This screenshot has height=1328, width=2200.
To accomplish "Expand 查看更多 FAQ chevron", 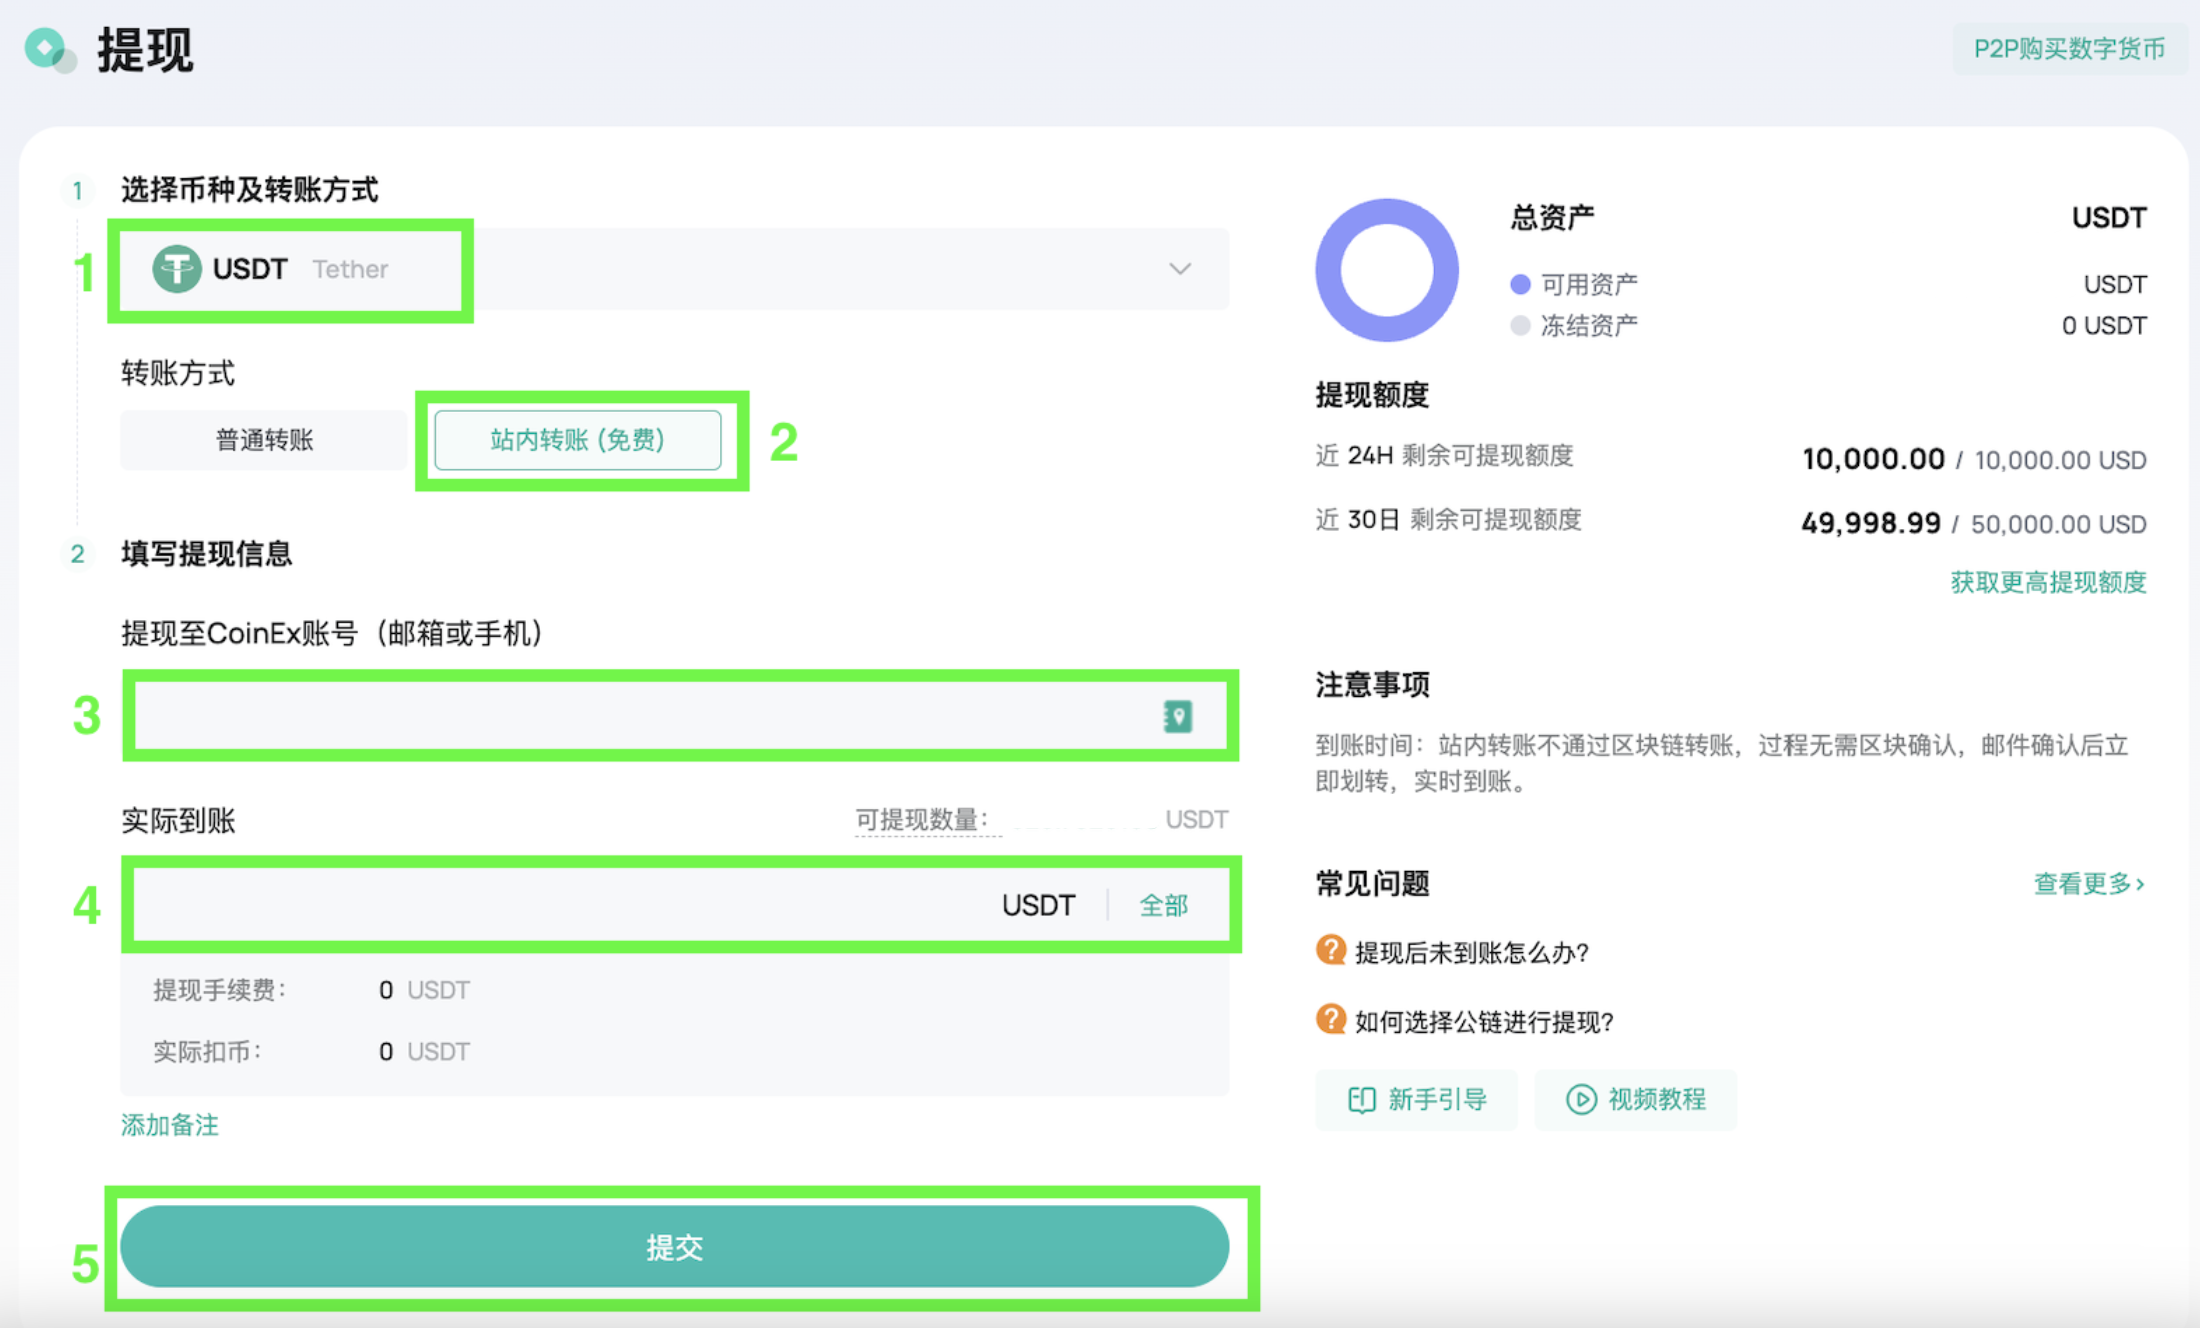I will pos(2140,884).
